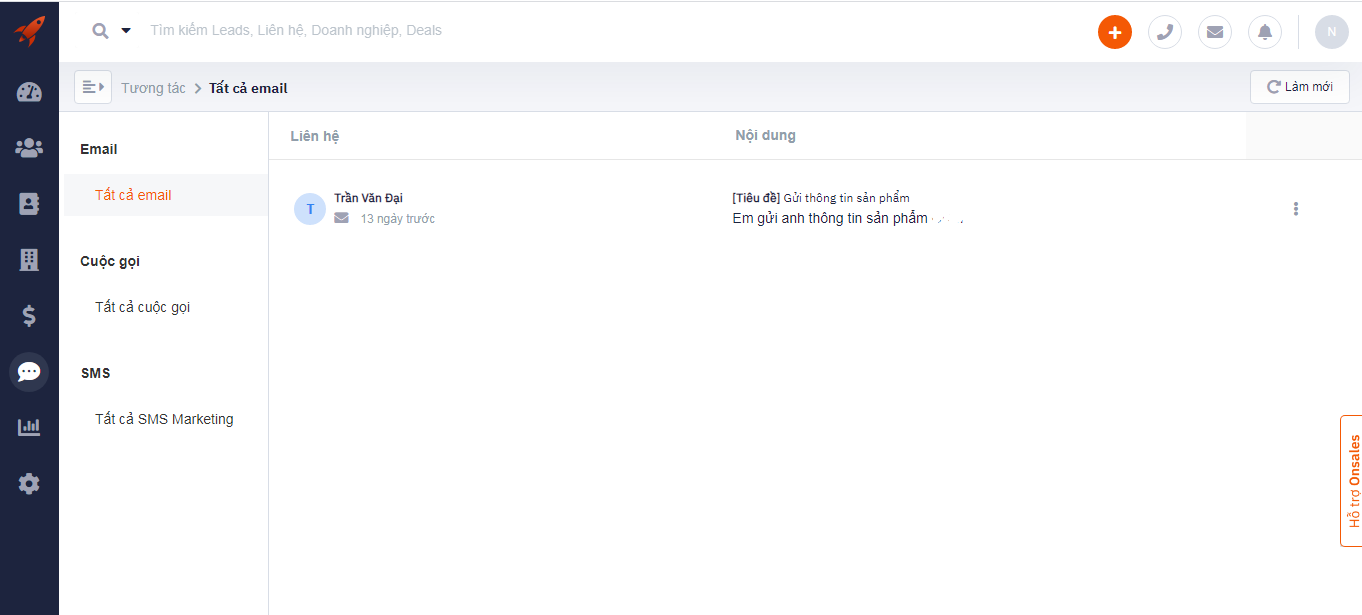Click the Tìm kiếm Leads search field
Image resolution: width=1362 pixels, height=615 pixels.
point(296,31)
